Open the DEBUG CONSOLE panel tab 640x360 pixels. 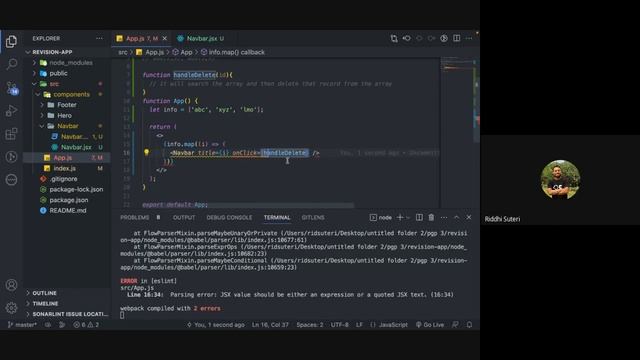(229, 218)
